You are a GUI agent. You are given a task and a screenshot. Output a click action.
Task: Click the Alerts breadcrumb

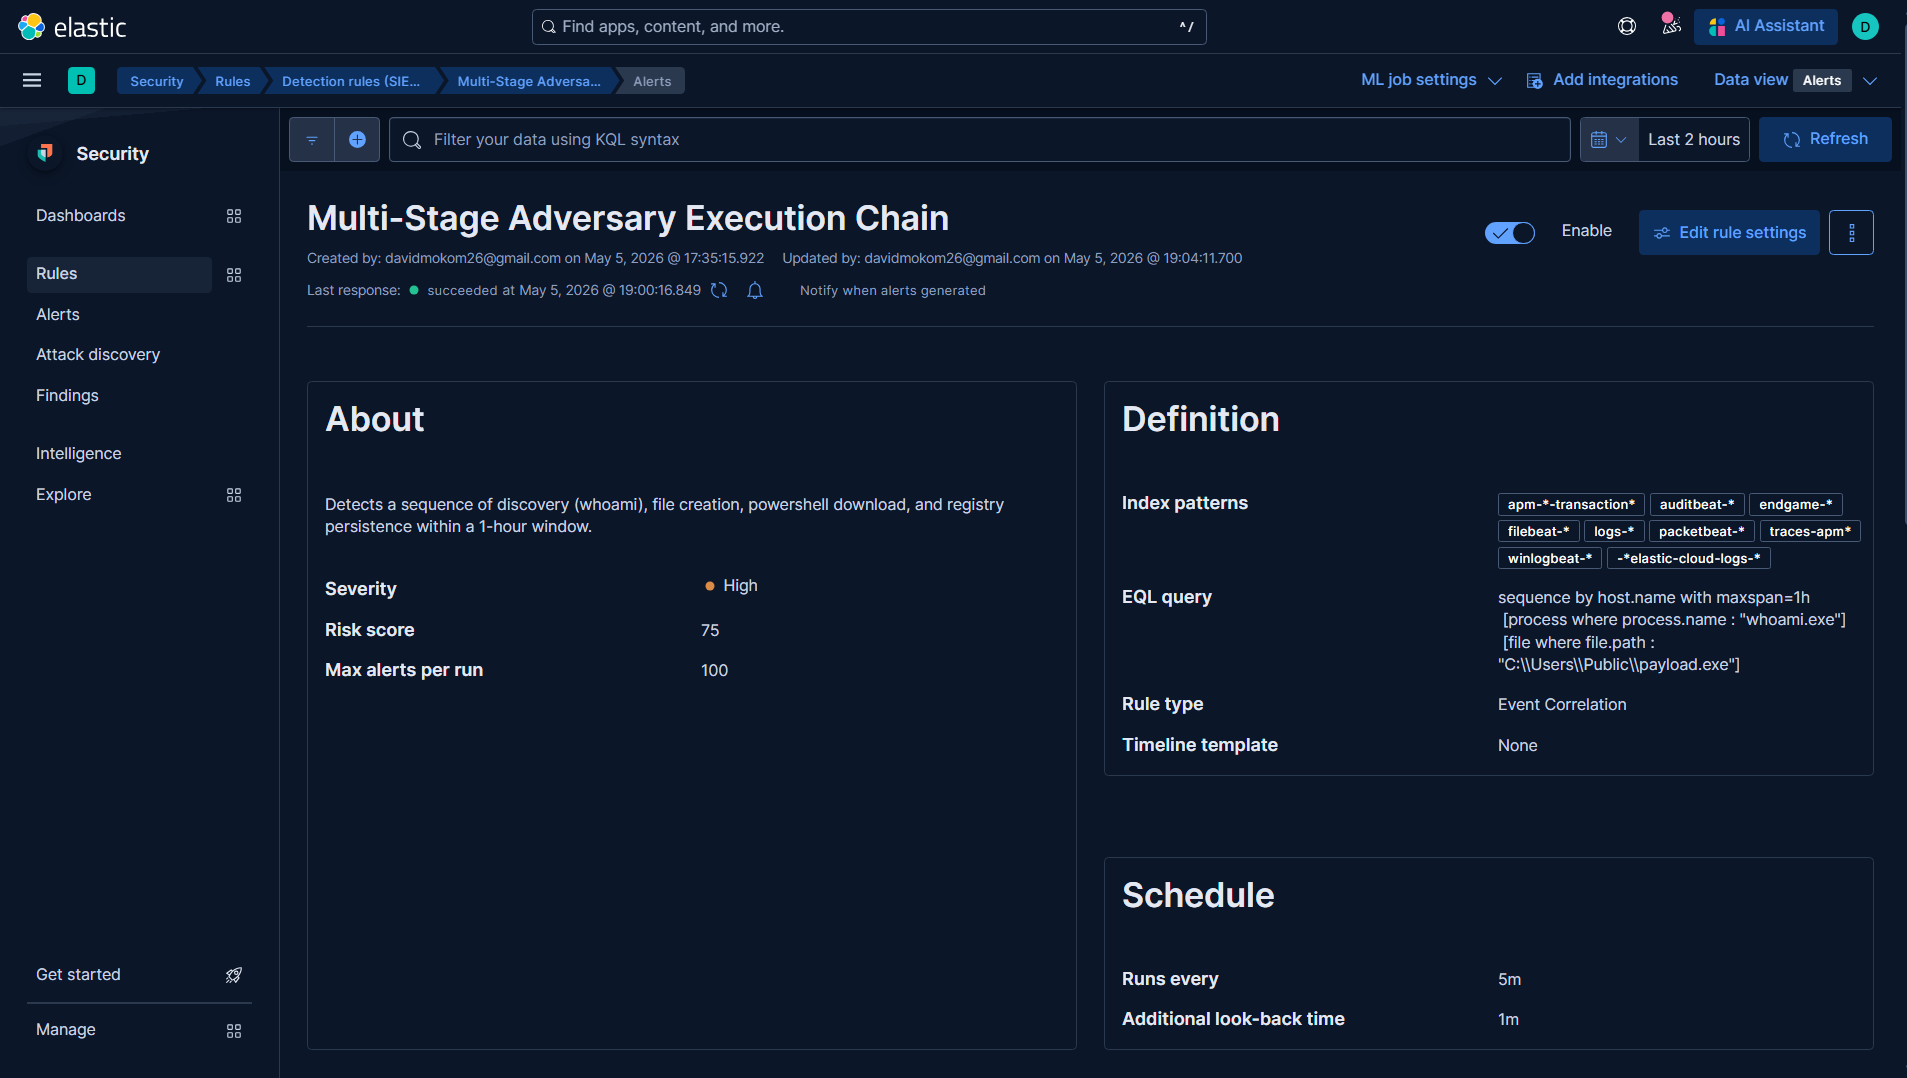tap(652, 81)
